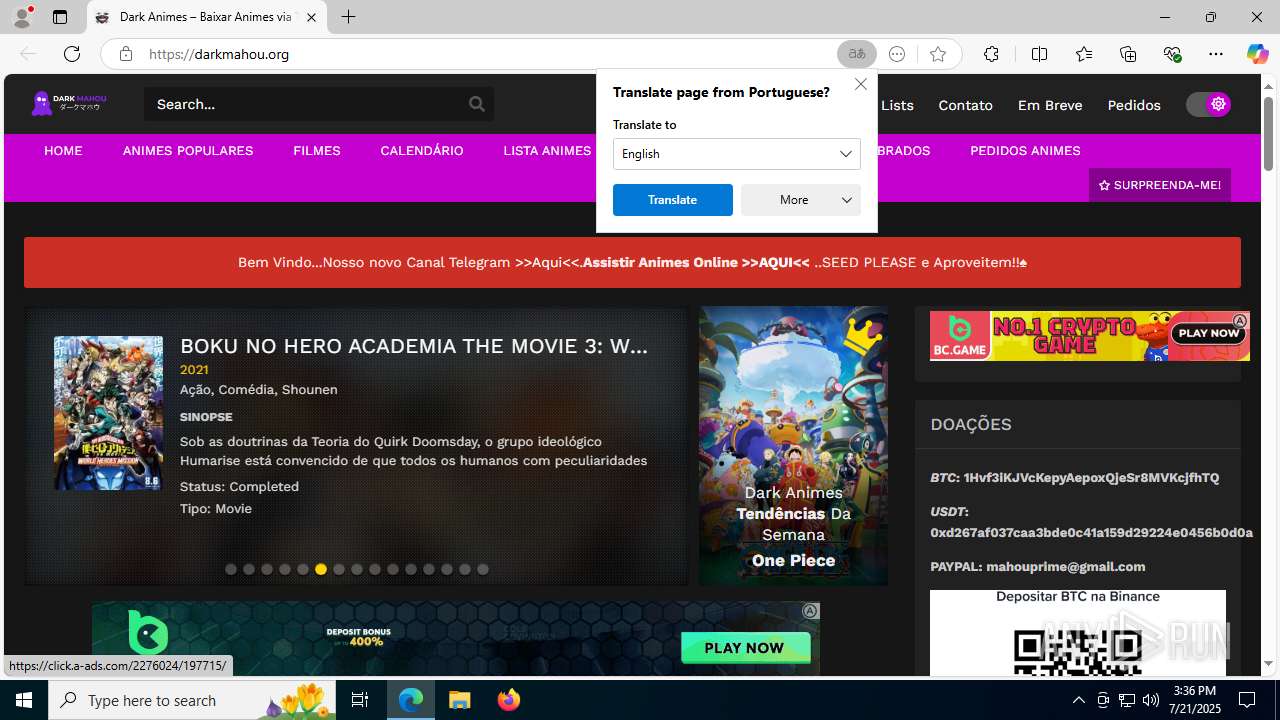Open Windows Start menu

point(24,700)
